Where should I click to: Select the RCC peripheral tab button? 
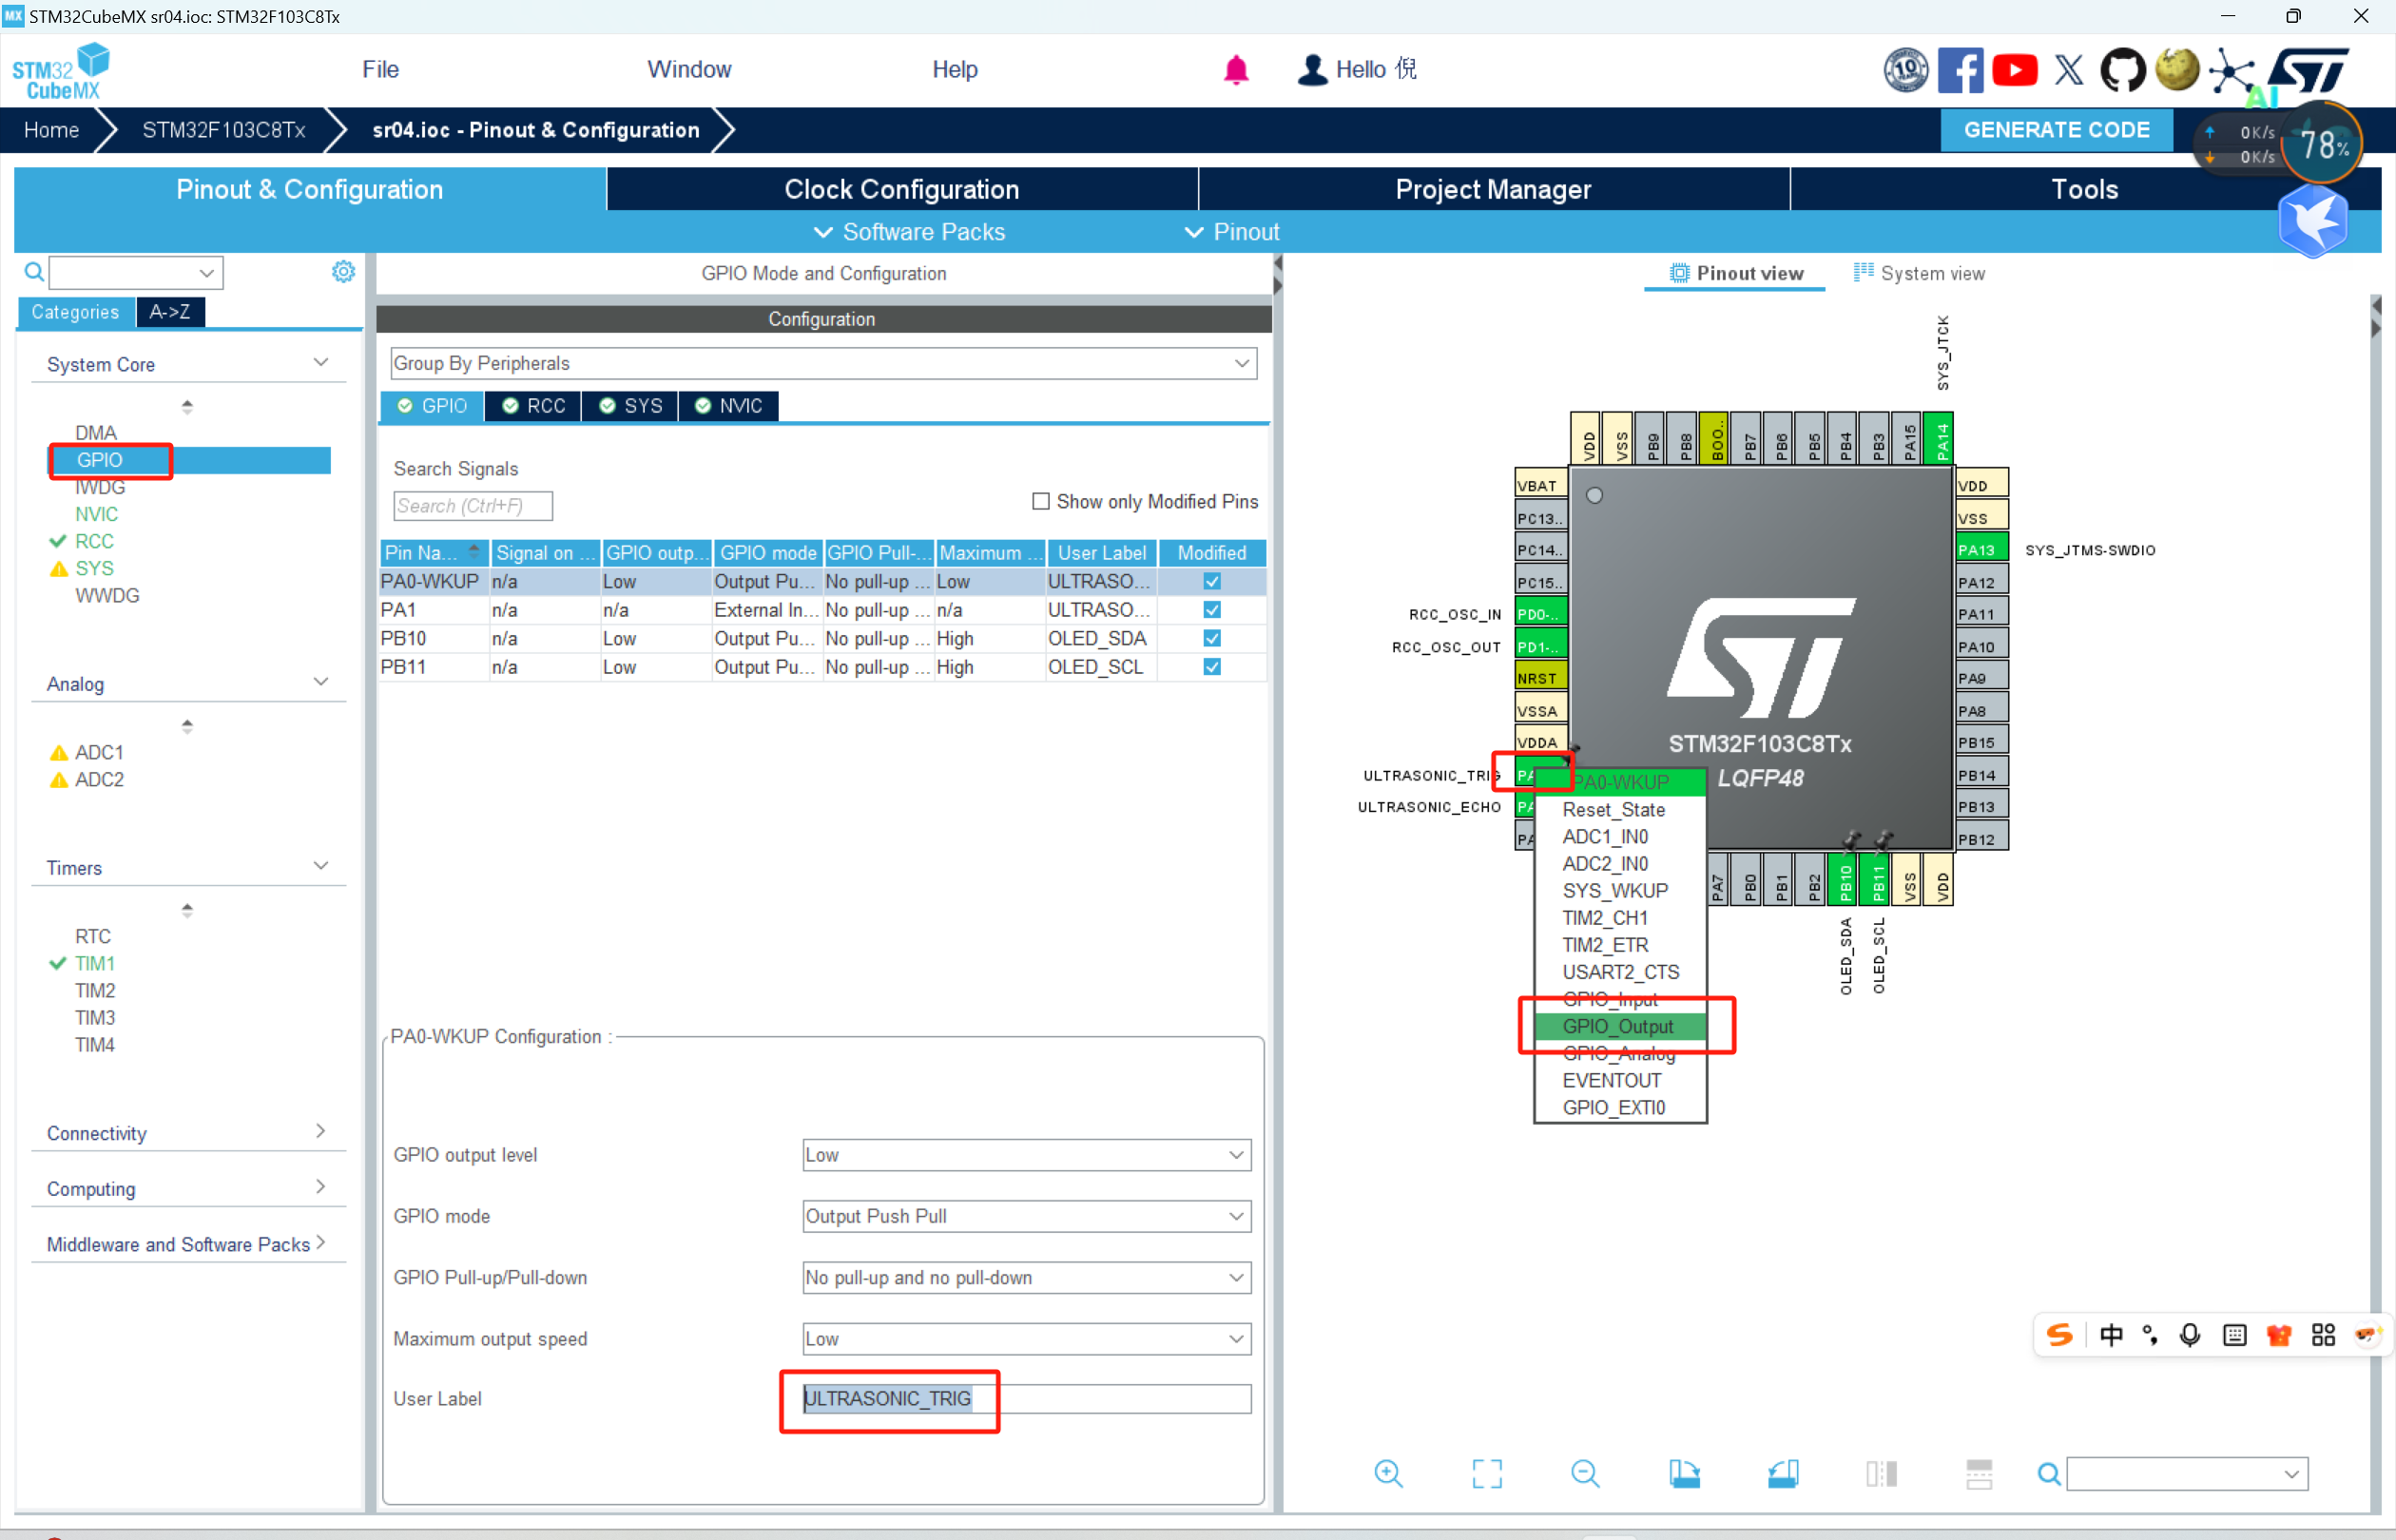(x=534, y=405)
